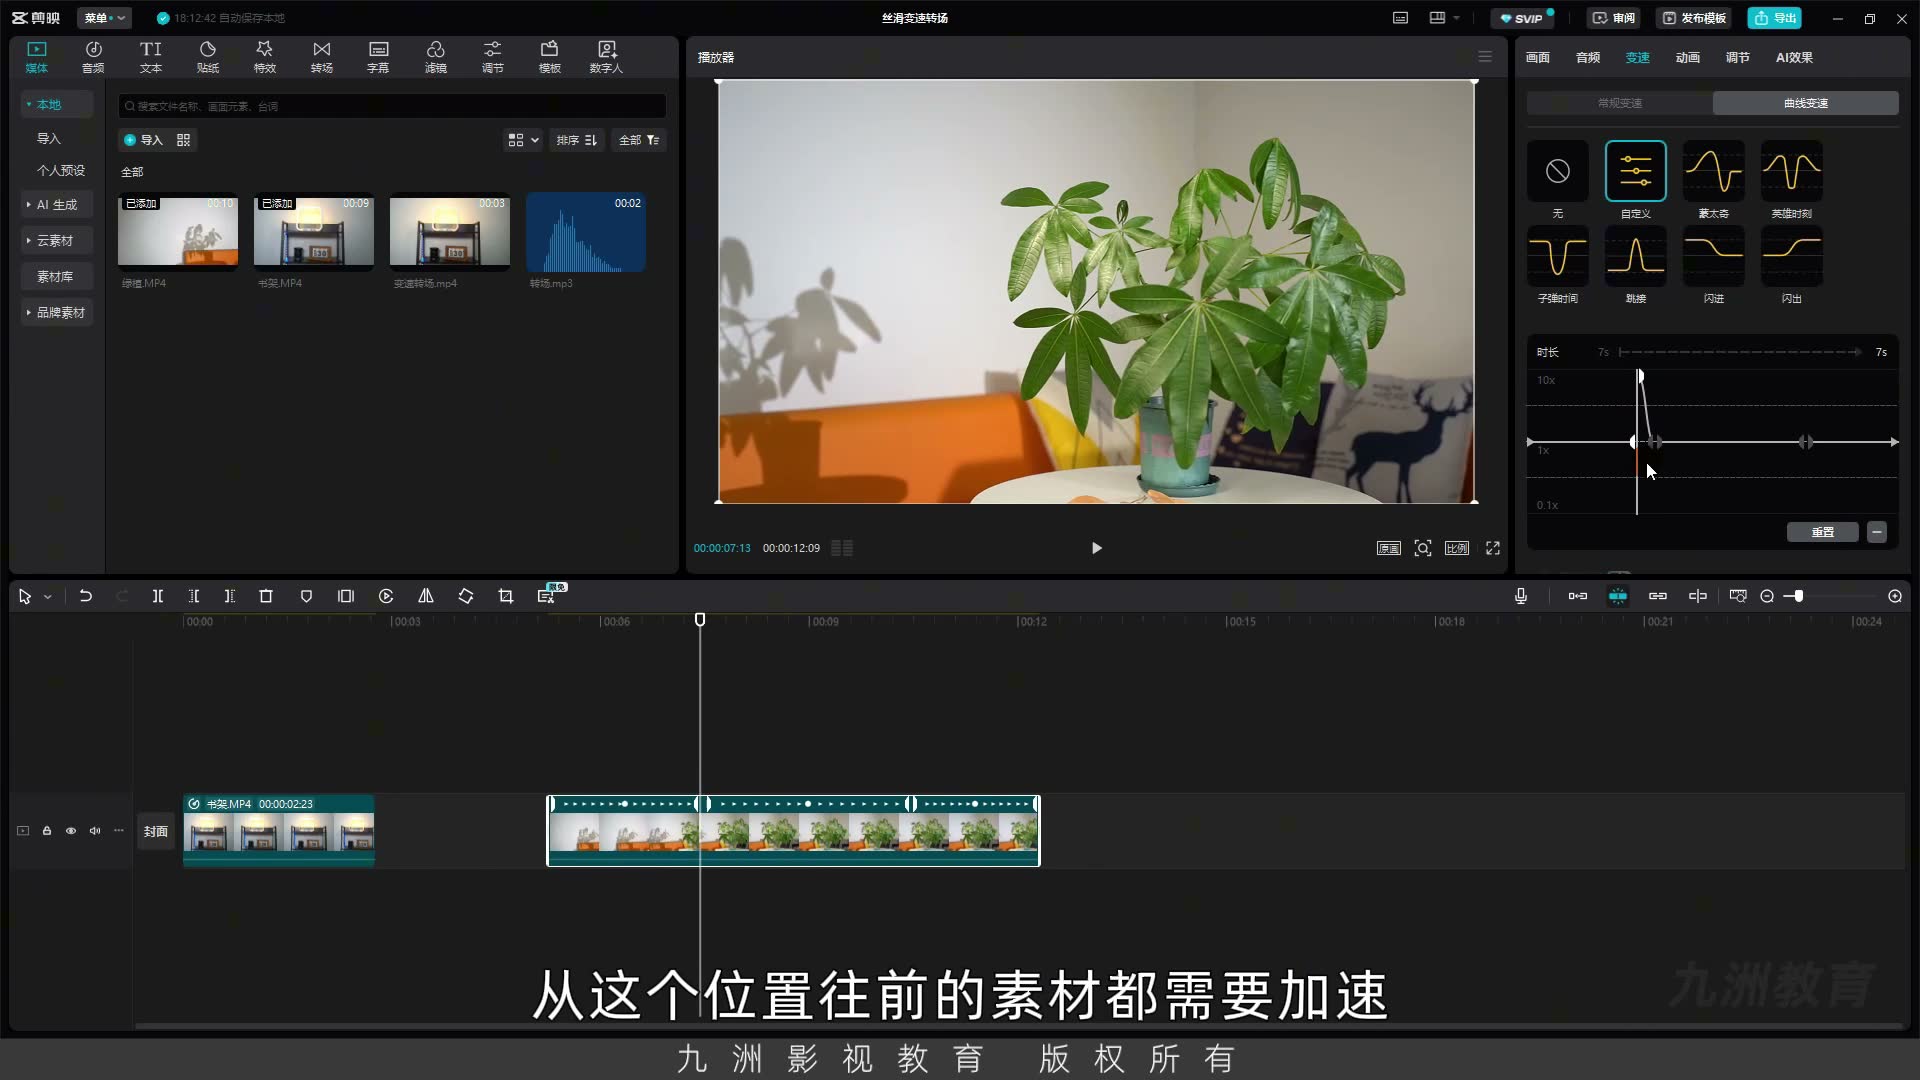Expand the AI 生成 section

[x=56, y=204]
